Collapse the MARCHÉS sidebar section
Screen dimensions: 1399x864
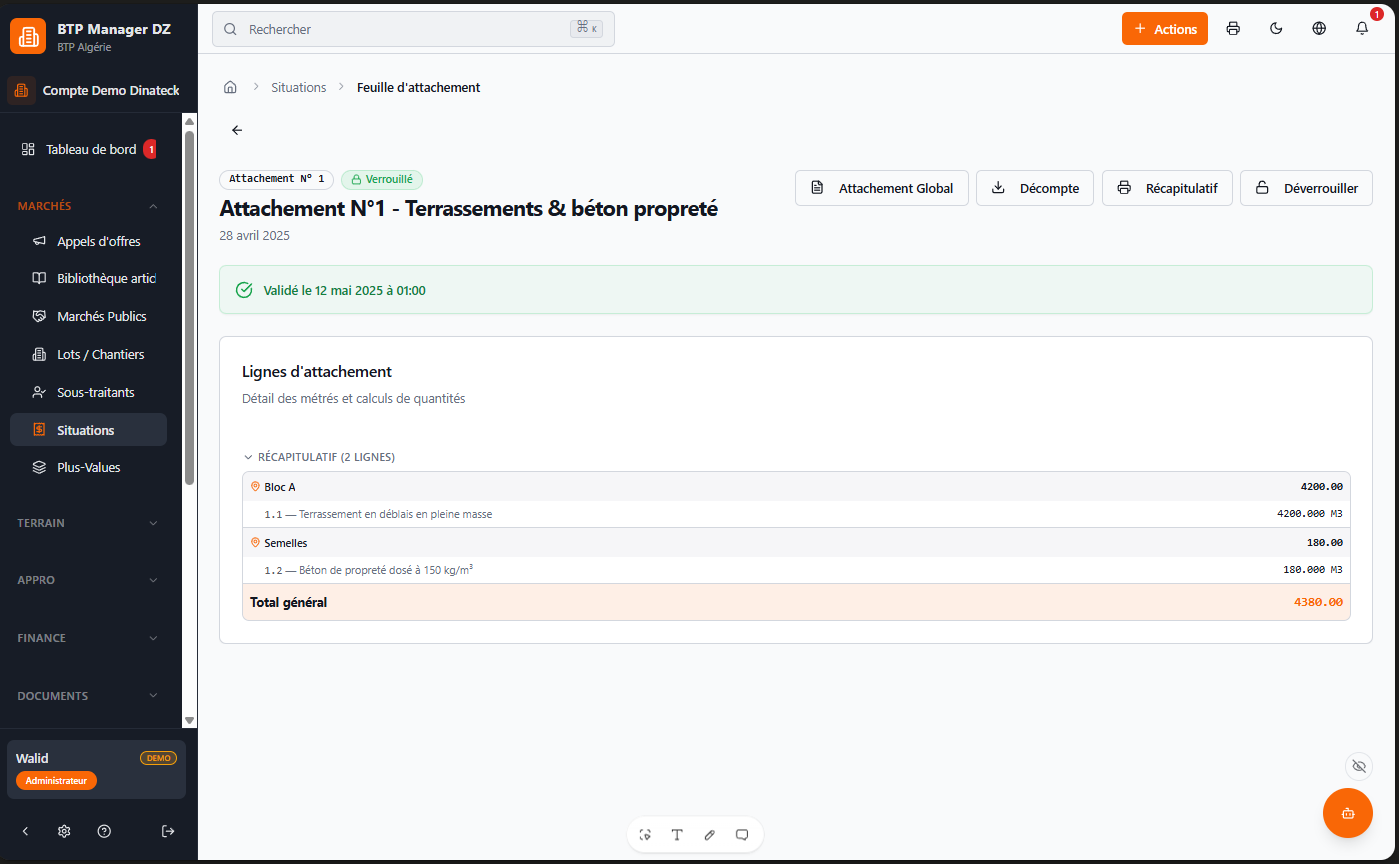coord(88,206)
